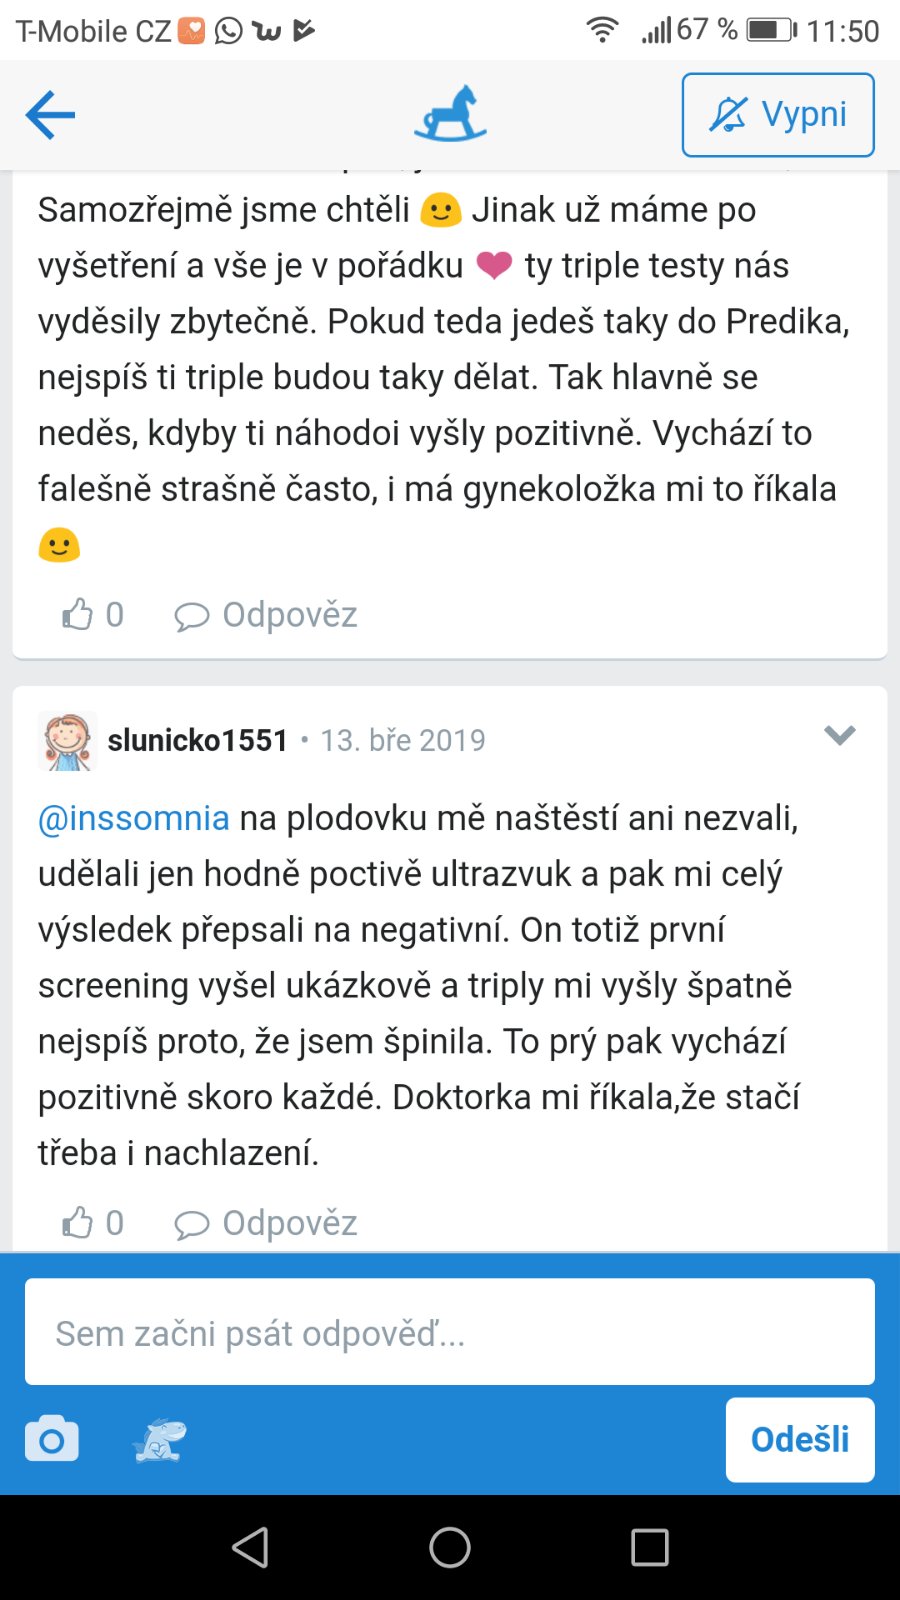This screenshot has width=900, height=1600.
Task: Open slunicko1551 avatar picture
Action: 67,741
